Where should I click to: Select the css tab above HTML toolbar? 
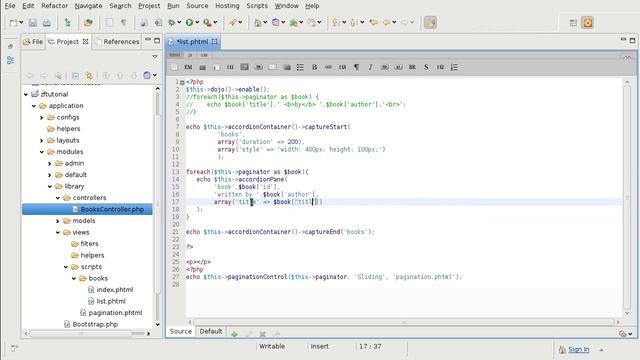204,55
